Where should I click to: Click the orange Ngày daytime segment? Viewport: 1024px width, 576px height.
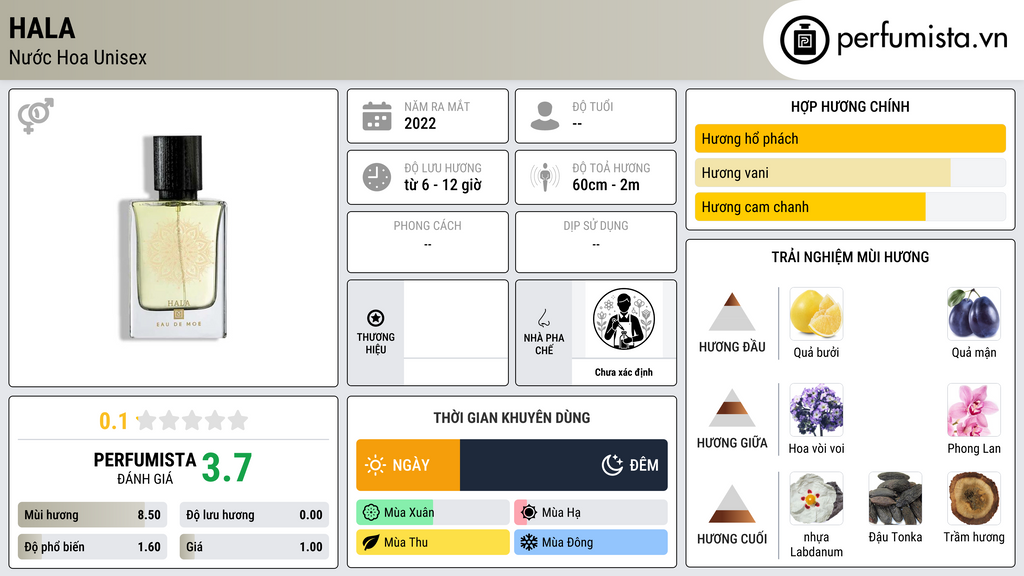(408, 465)
